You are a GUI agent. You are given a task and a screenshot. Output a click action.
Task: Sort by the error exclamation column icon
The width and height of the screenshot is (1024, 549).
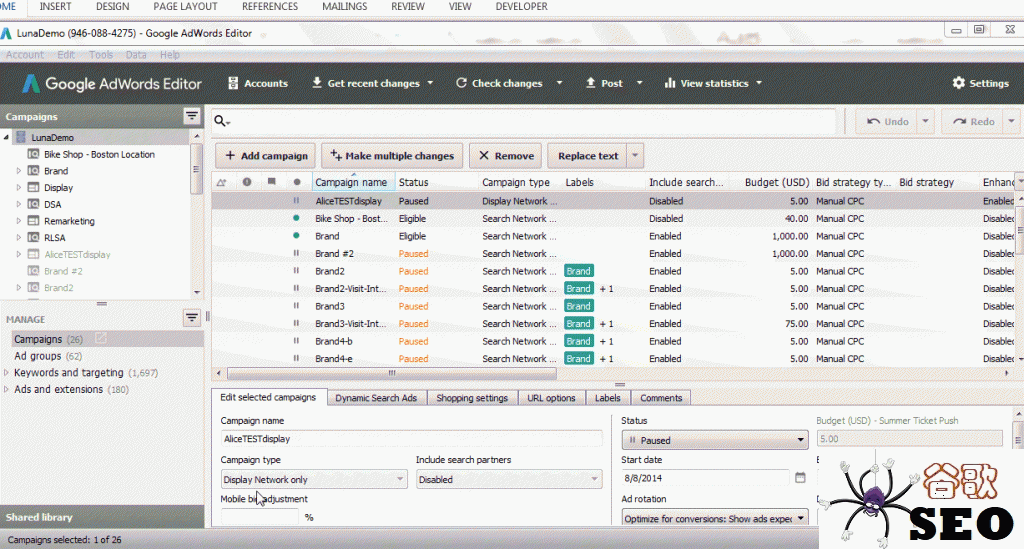tap(247, 182)
